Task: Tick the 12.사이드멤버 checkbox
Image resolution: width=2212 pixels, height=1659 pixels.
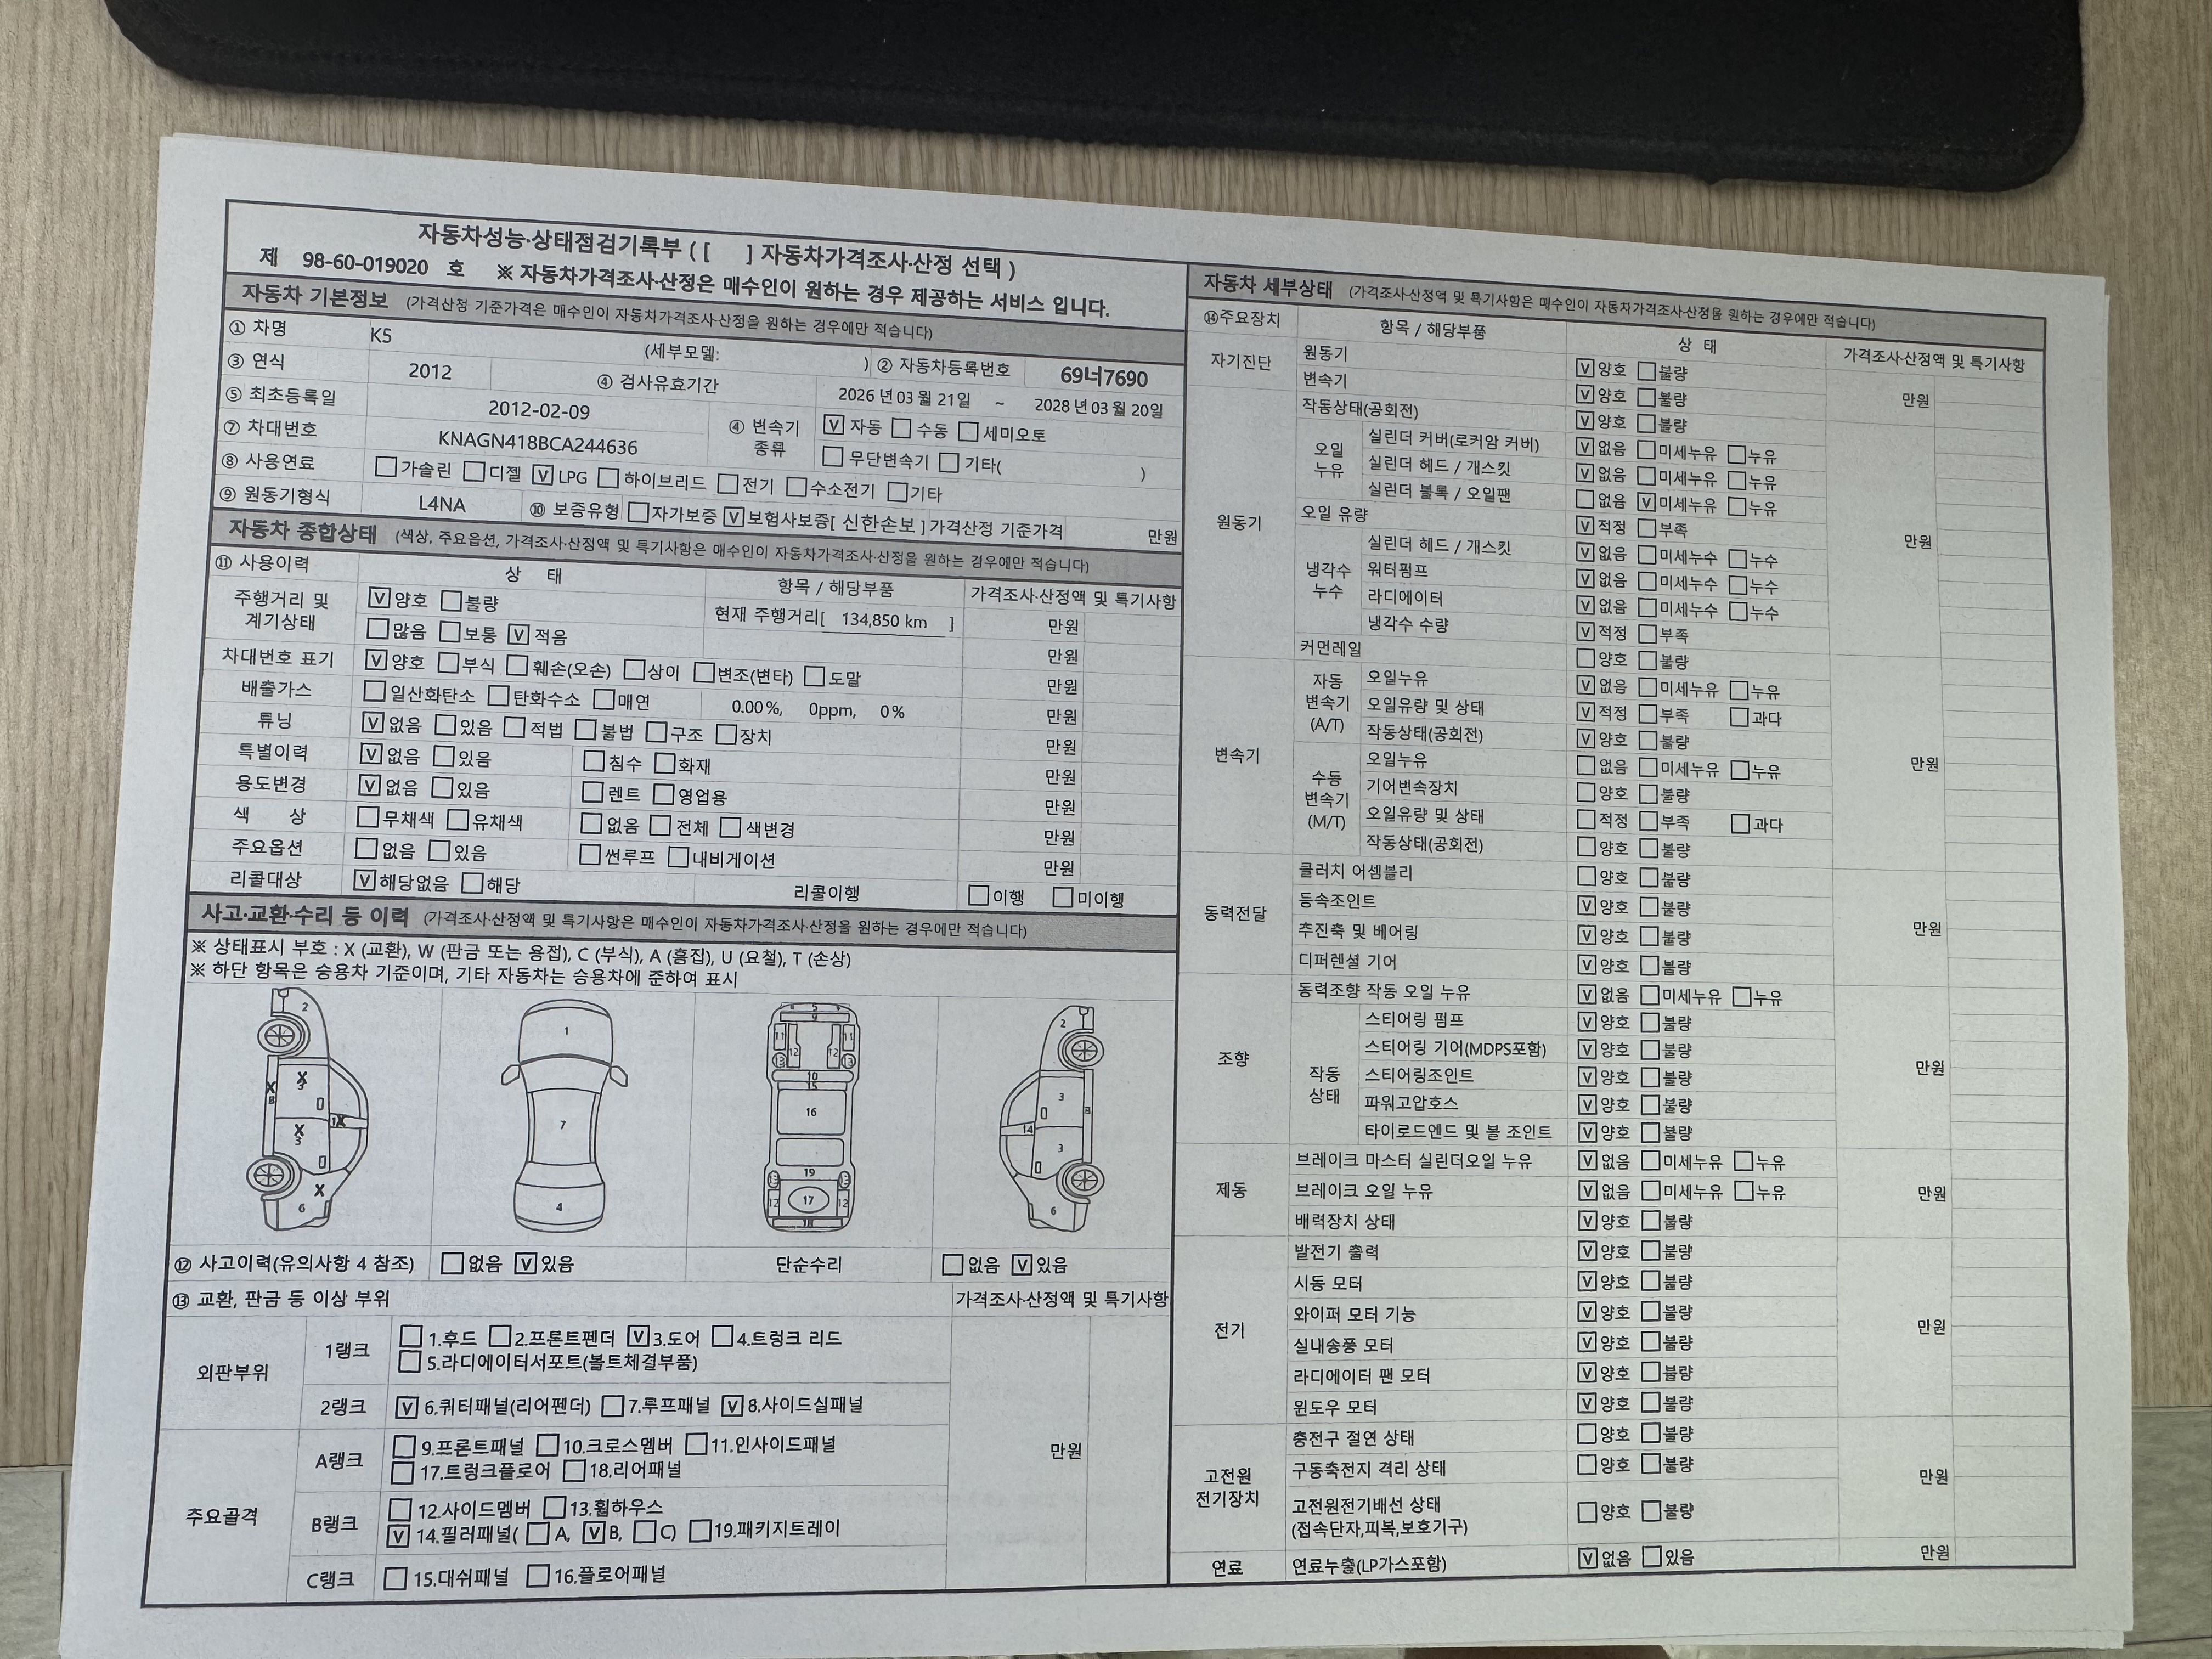Action: (x=400, y=1510)
